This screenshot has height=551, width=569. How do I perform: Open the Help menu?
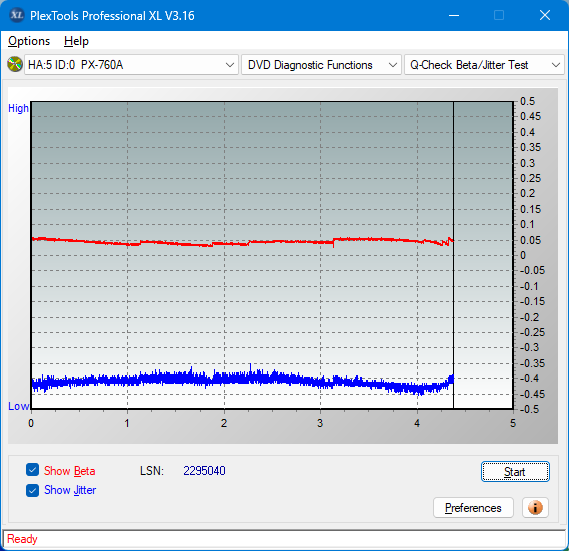[x=76, y=41]
